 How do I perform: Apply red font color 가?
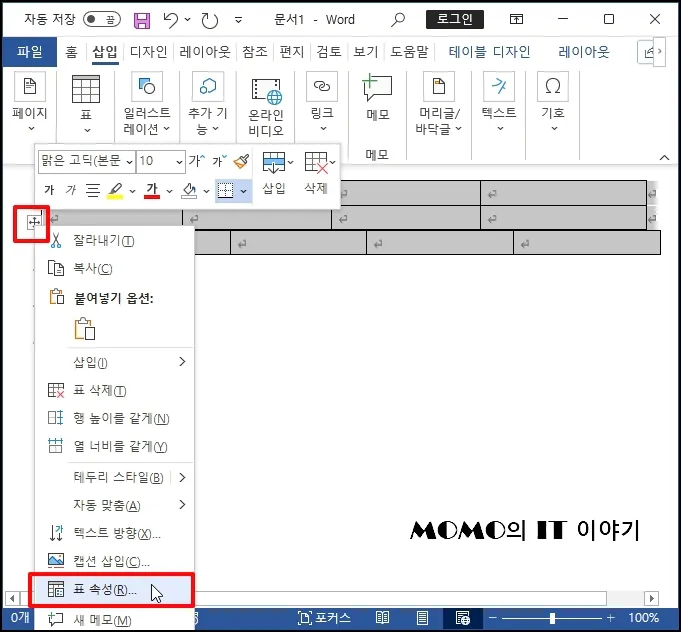(x=152, y=190)
